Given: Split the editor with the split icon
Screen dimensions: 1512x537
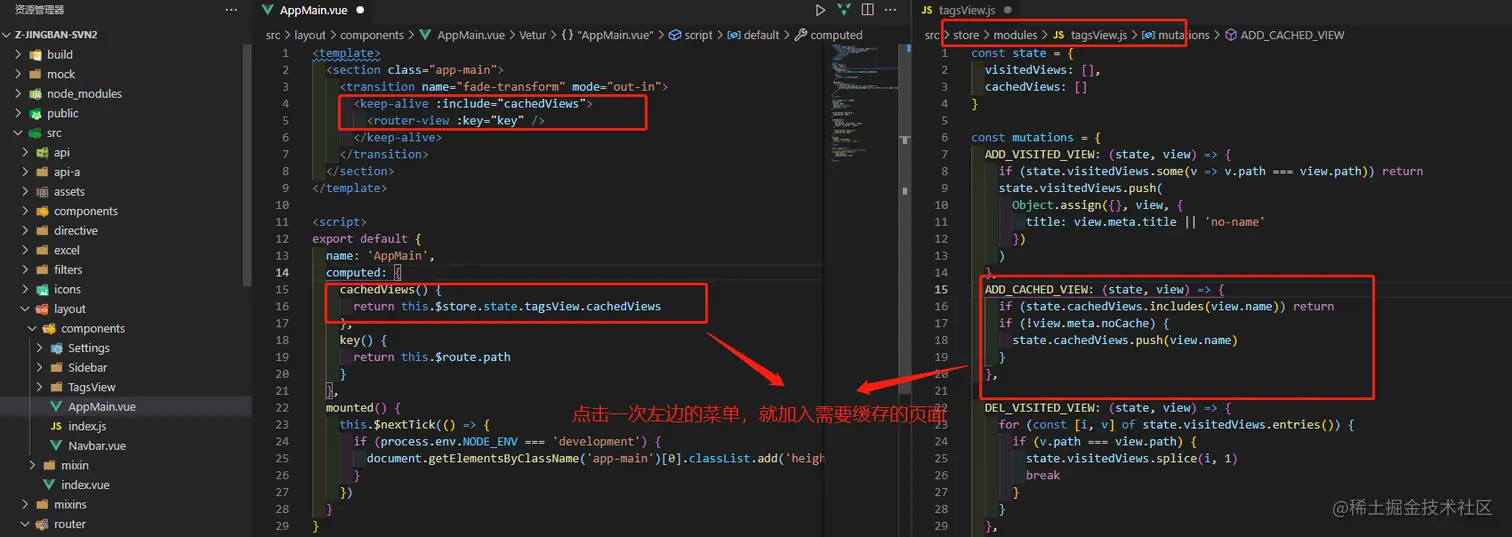Looking at the screenshot, I should tap(867, 10).
